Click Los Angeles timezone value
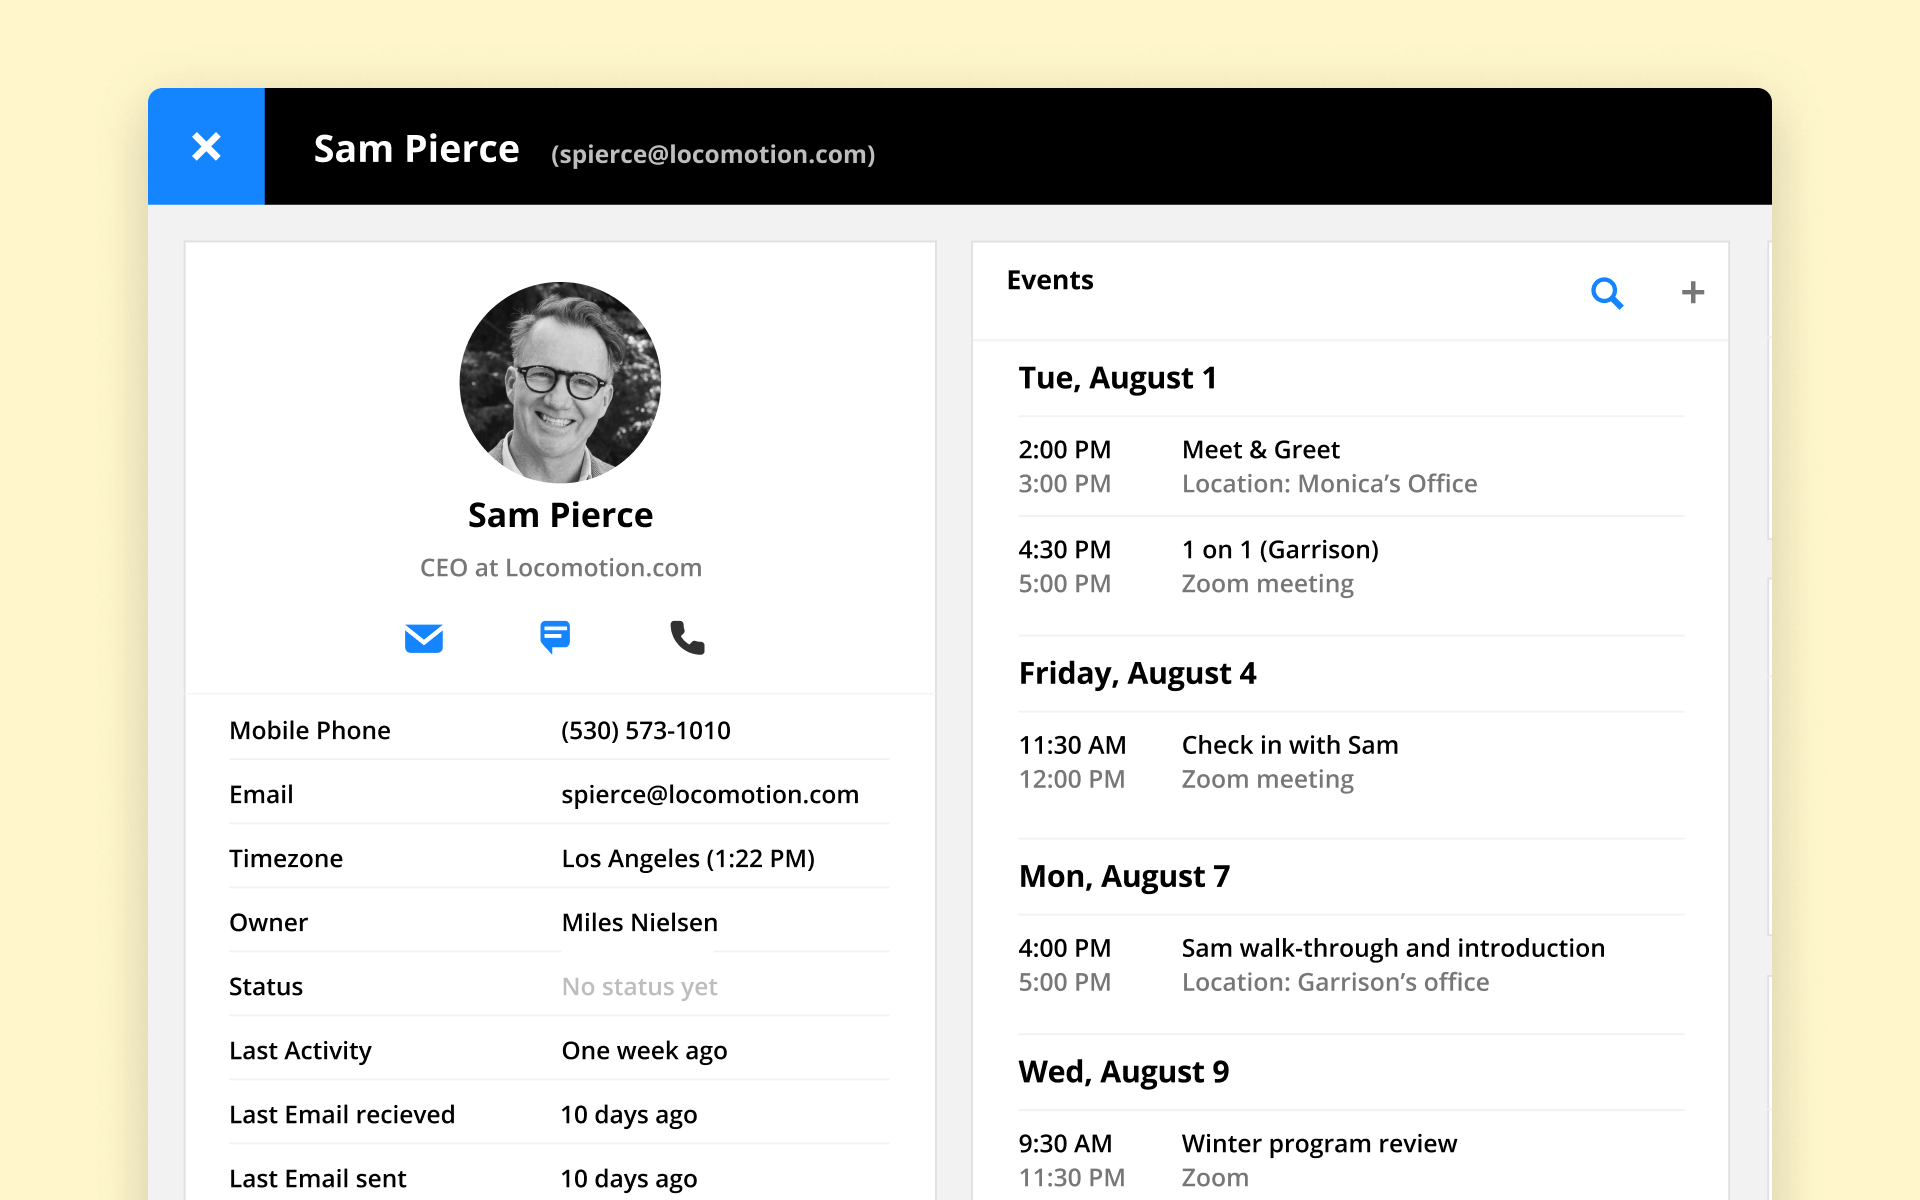Screen dimensions: 1920x1200 [687, 859]
